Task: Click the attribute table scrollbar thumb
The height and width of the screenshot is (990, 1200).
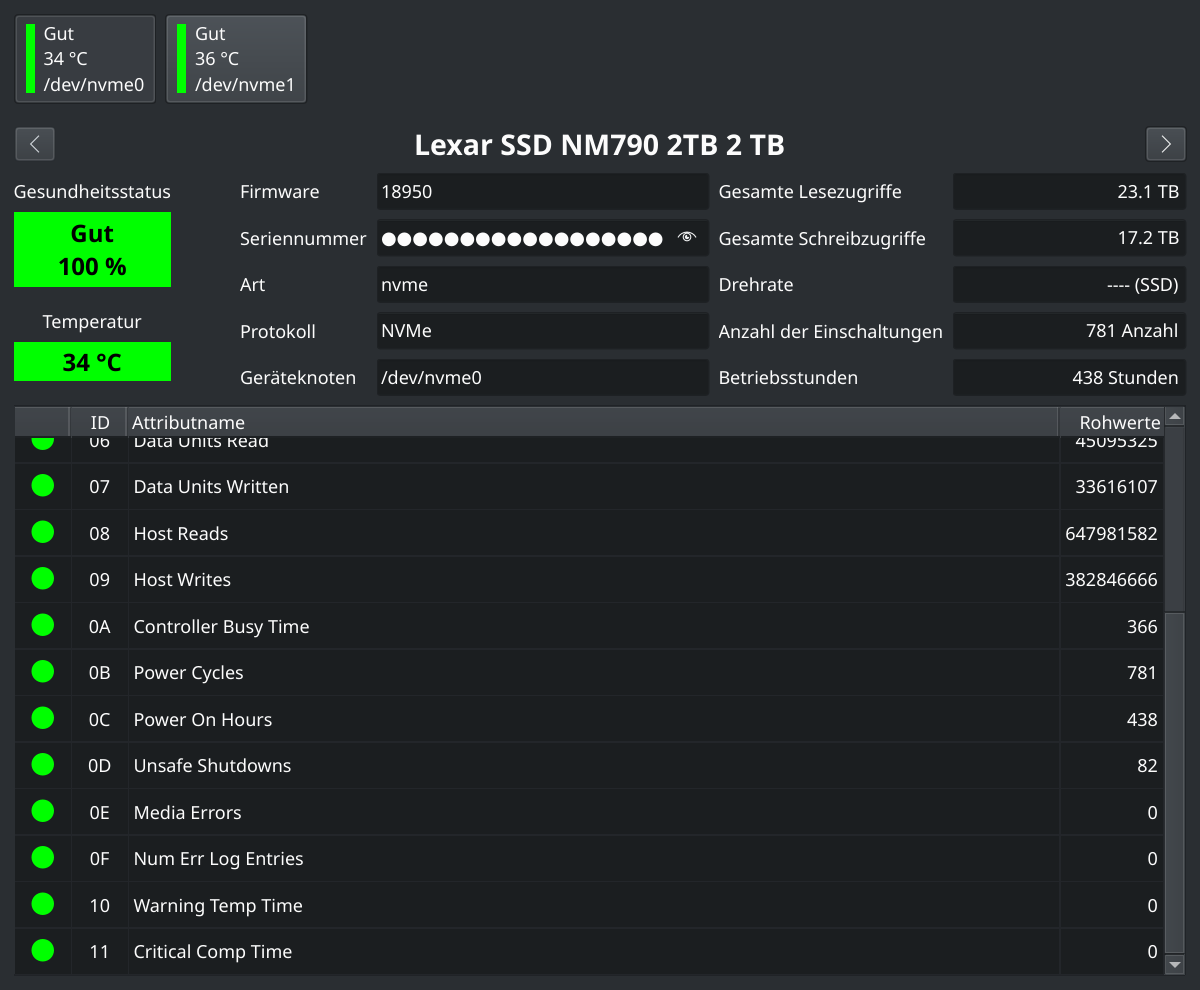Action: pos(1175,783)
